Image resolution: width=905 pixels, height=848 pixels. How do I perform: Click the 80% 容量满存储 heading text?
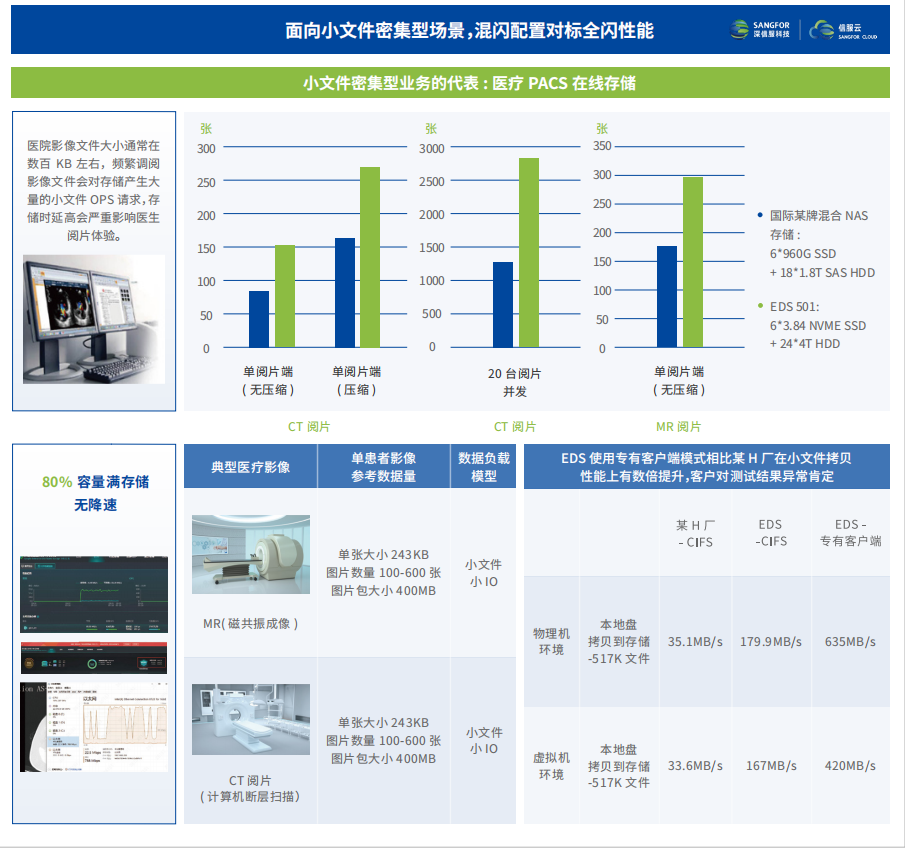(95, 482)
